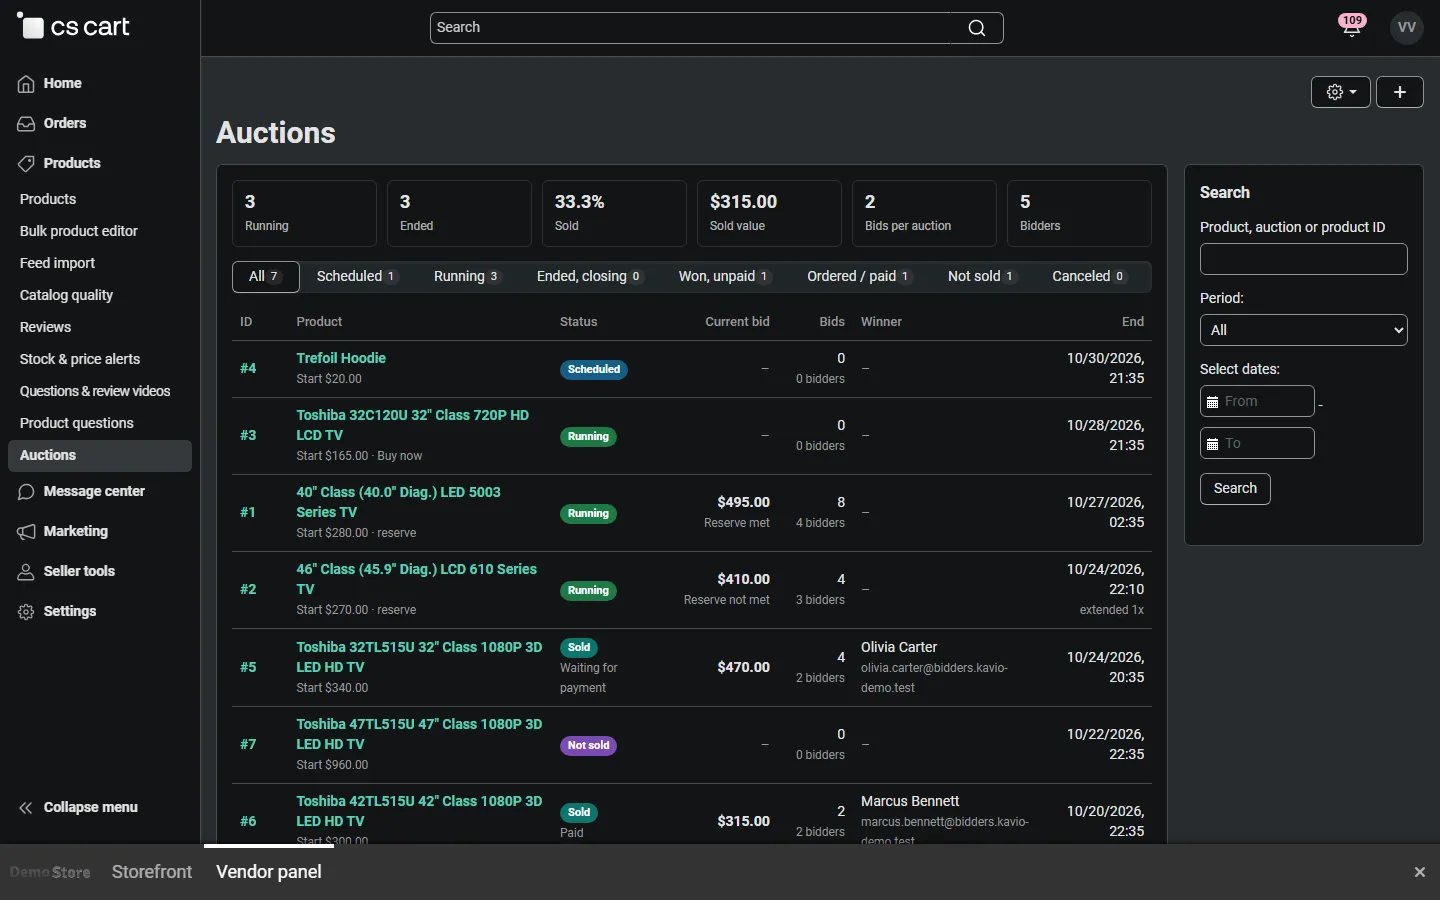Screen dimensions: 1440x900
Task: Click the $315.00 Sold value card
Action: click(x=769, y=213)
